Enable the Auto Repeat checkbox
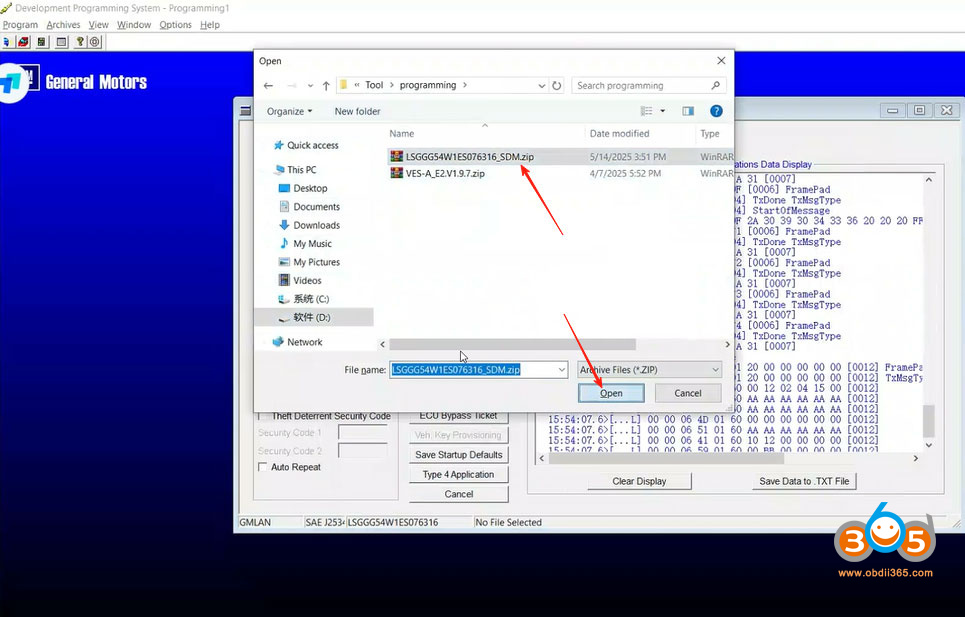Viewport: 965px width, 617px height. pyautogui.click(x=263, y=467)
